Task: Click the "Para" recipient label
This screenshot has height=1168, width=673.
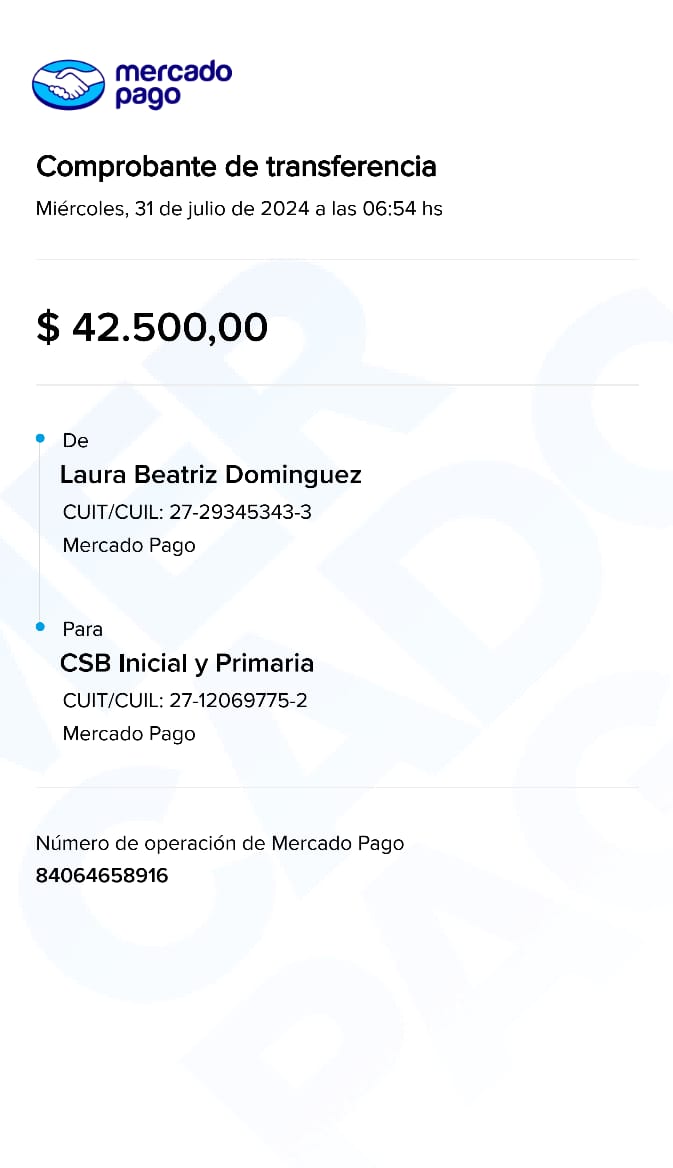Action: (82, 629)
